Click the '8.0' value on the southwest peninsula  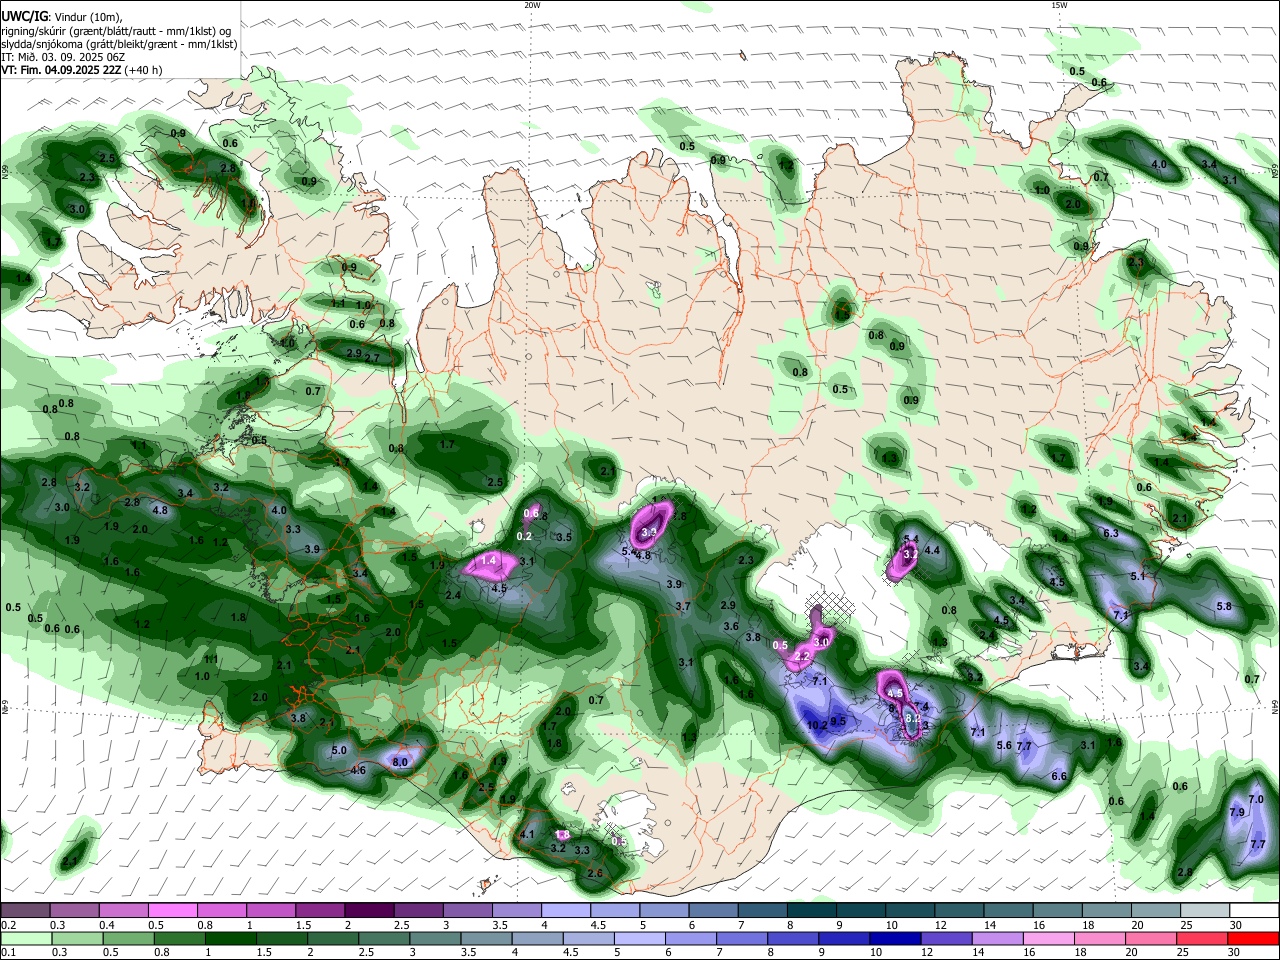pos(400,762)
